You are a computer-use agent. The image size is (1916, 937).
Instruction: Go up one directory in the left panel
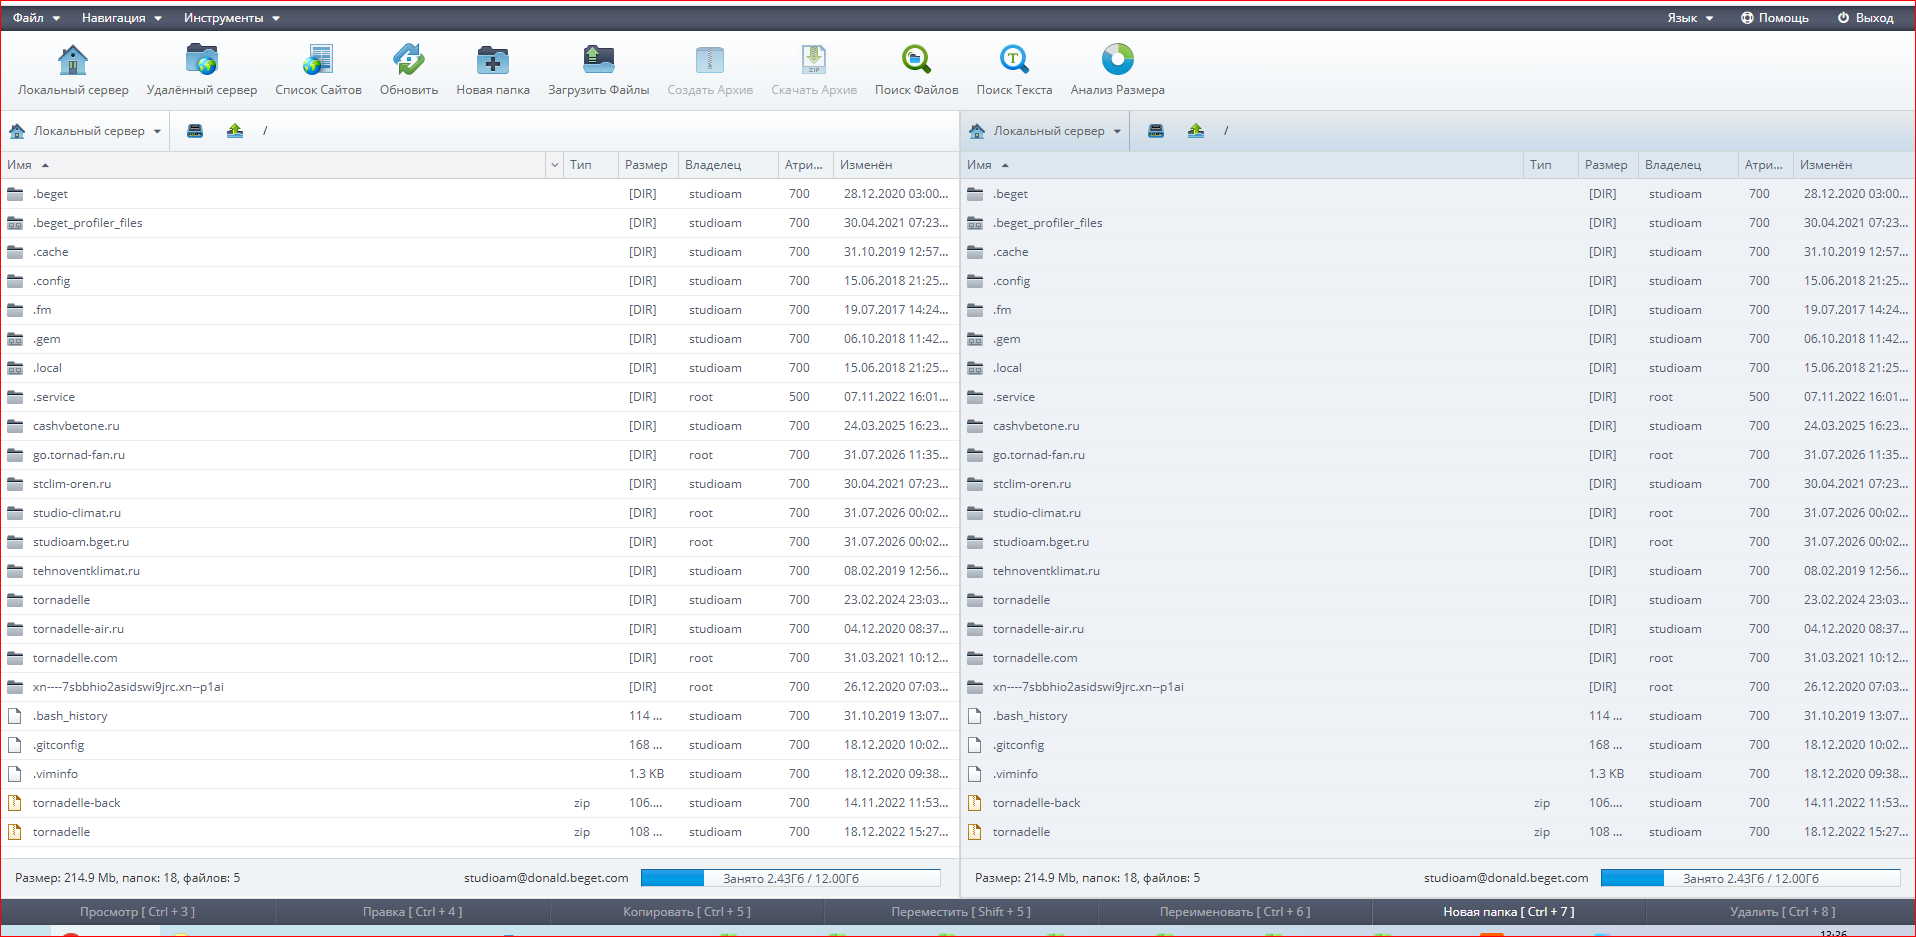click(x=235, y=131)
